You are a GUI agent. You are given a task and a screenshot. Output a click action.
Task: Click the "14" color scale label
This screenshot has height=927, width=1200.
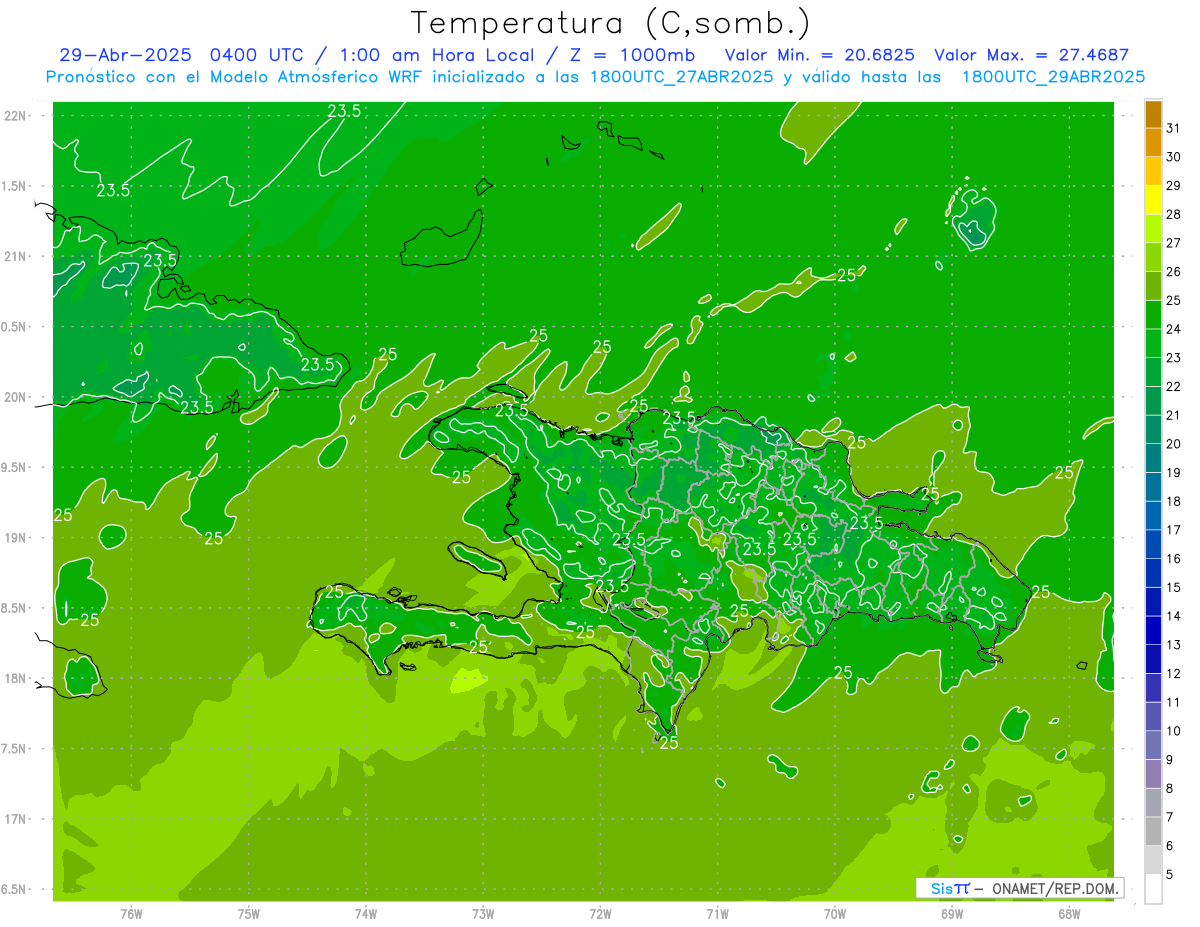click(1174, 616)
